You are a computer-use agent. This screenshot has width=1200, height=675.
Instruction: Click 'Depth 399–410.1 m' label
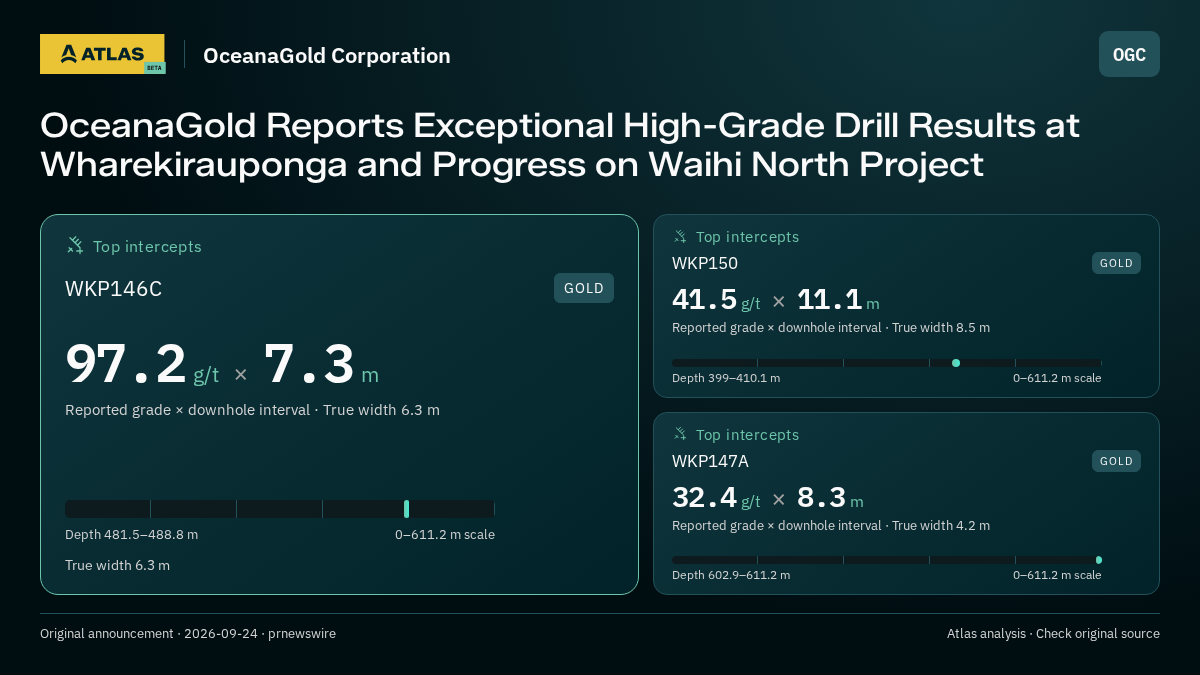pos(726,378)
